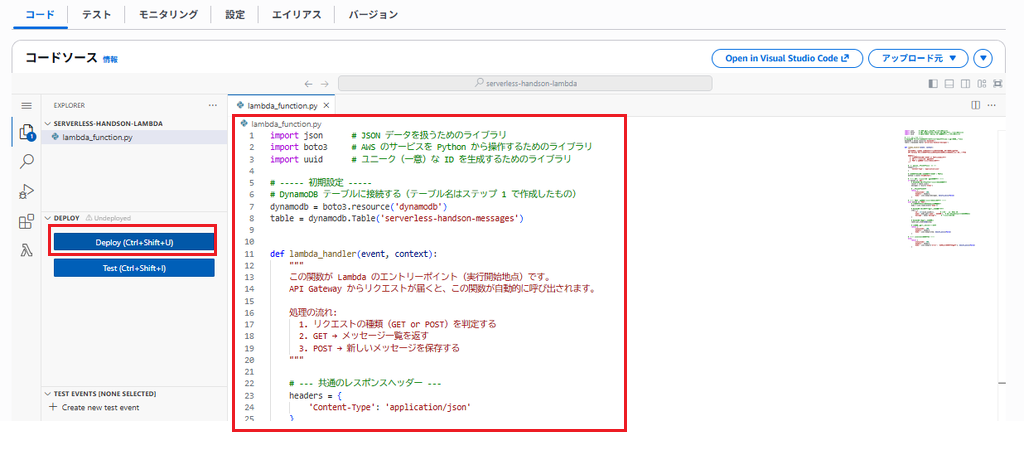
Task: Open the Lambda view in activity bar
Action: [x=27, y=250]
